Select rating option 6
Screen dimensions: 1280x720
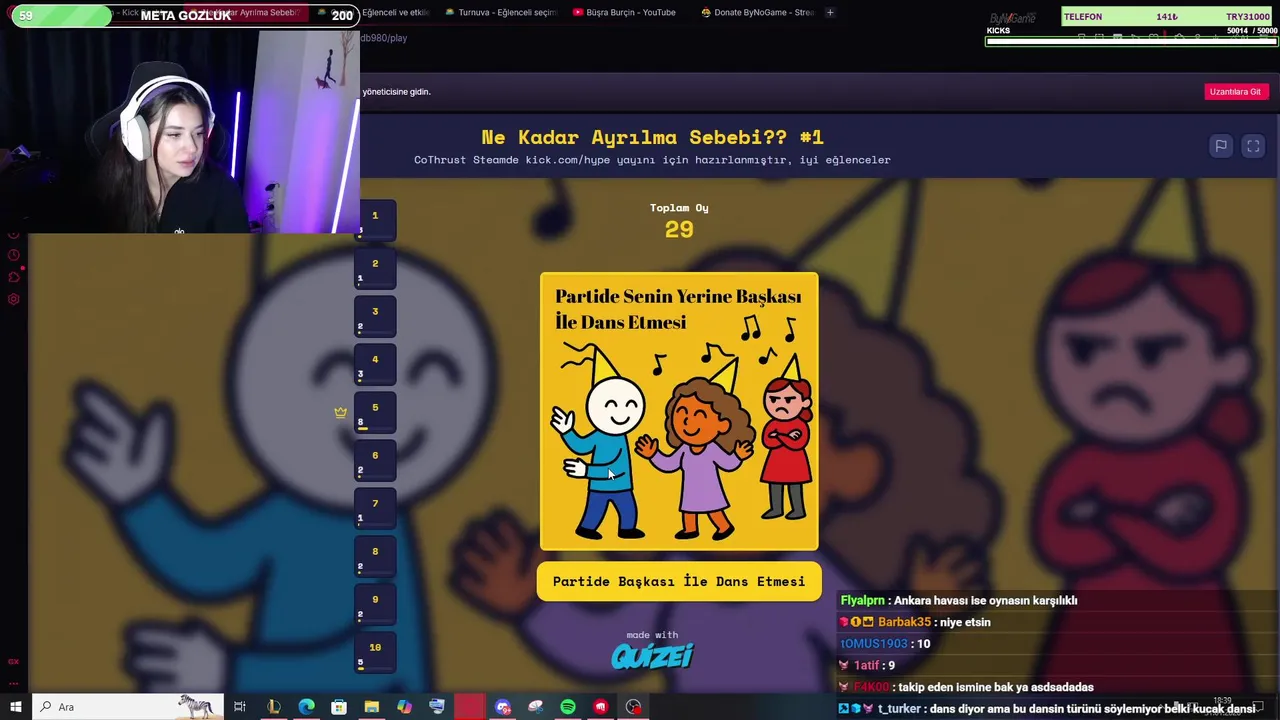pos(375,459)
